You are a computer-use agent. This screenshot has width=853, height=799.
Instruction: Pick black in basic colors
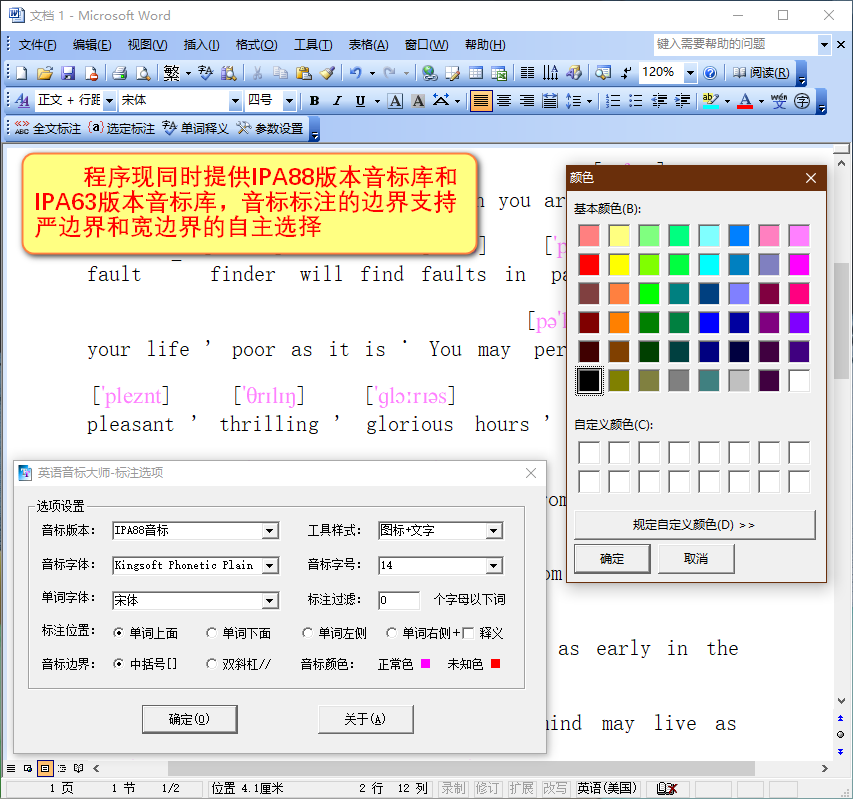(x=589, y=380)
